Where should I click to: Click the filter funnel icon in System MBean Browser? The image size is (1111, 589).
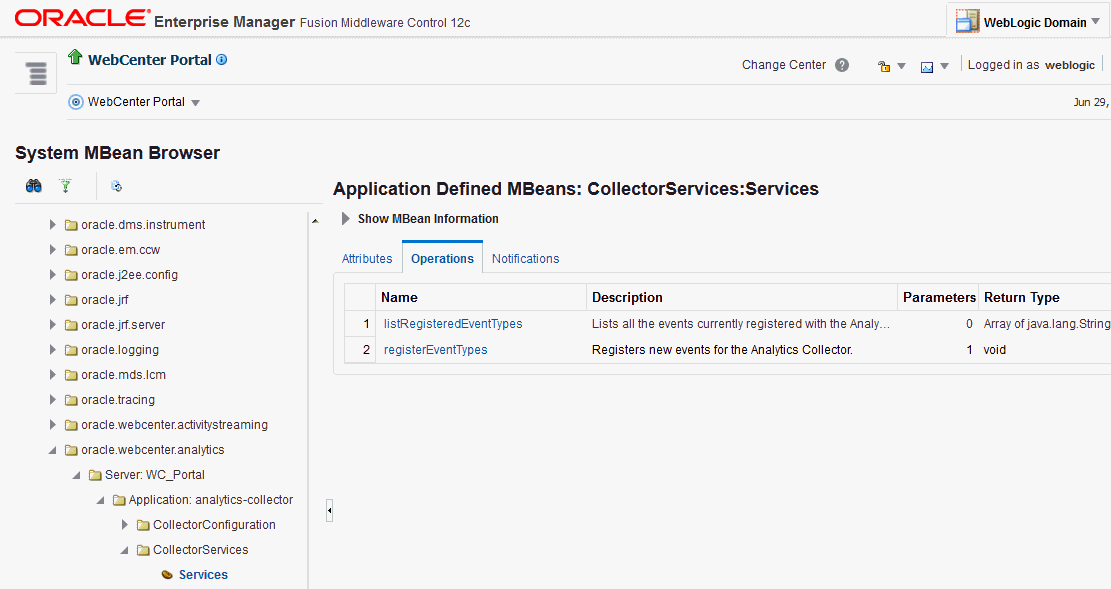[65, 185]
